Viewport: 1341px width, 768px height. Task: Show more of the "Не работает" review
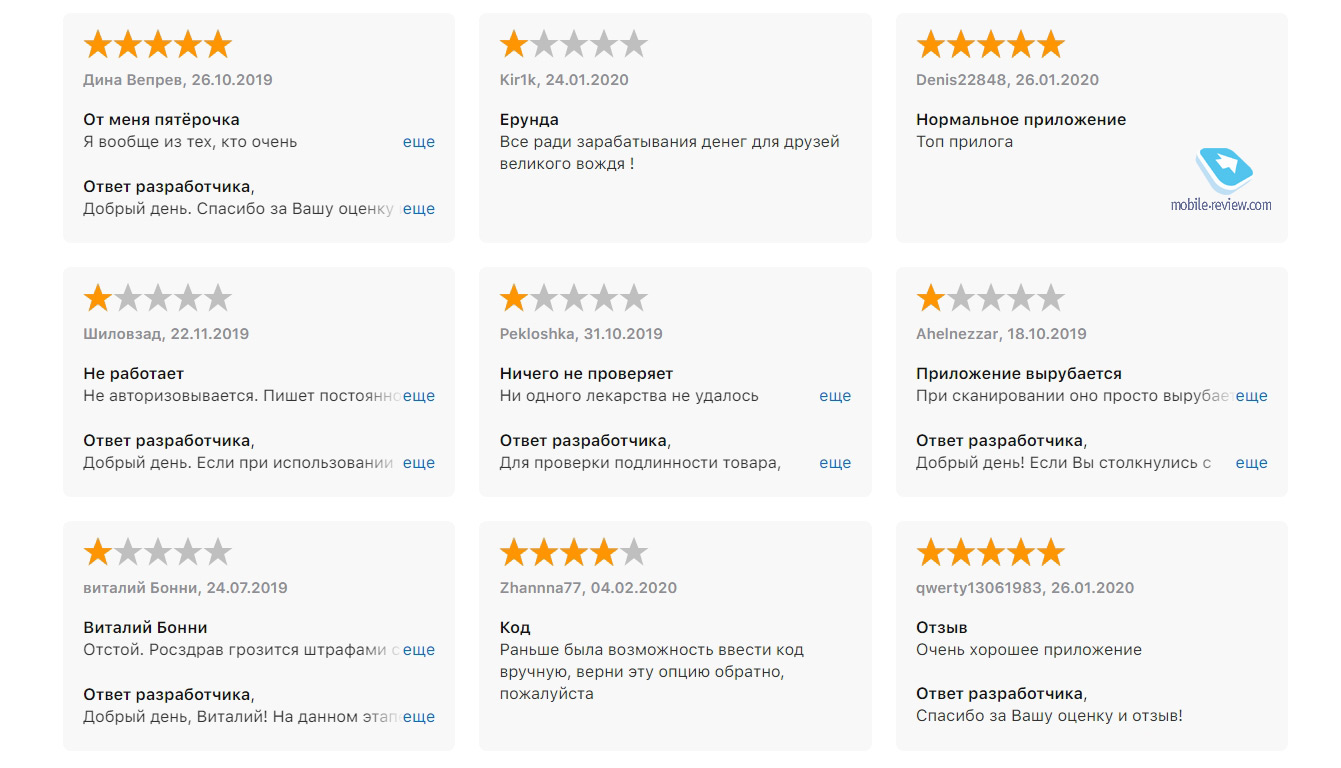click(x=419, y=396)
